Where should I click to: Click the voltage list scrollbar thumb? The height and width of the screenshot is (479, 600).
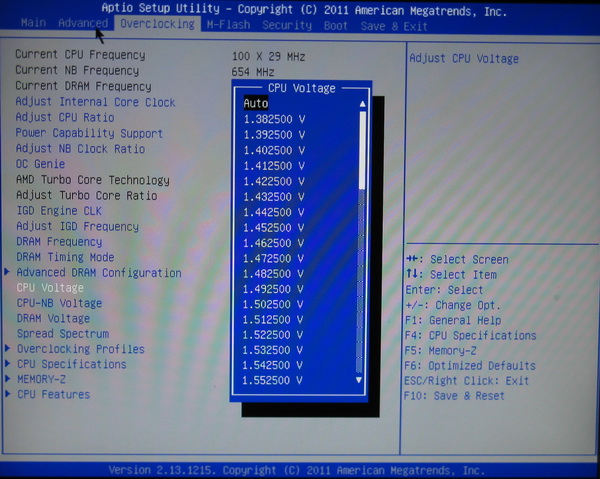(x=362, y=150)
